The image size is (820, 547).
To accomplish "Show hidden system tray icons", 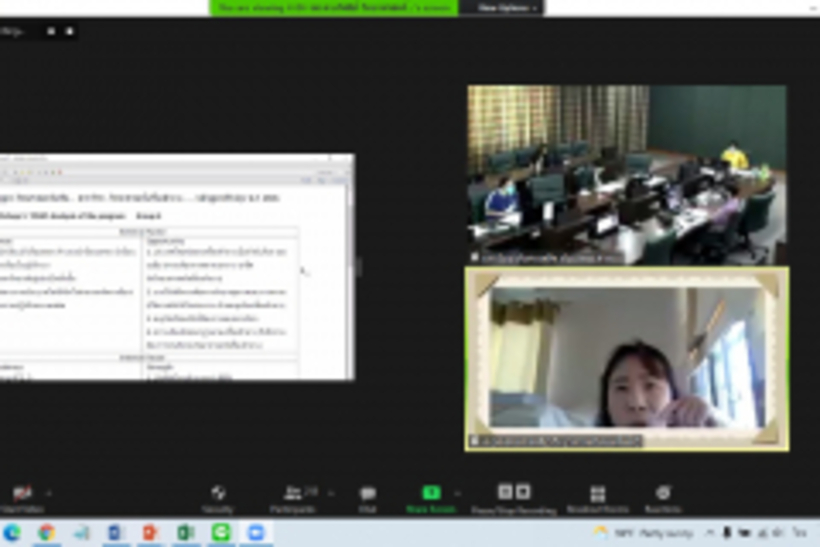I will click(x=710, y=533).
